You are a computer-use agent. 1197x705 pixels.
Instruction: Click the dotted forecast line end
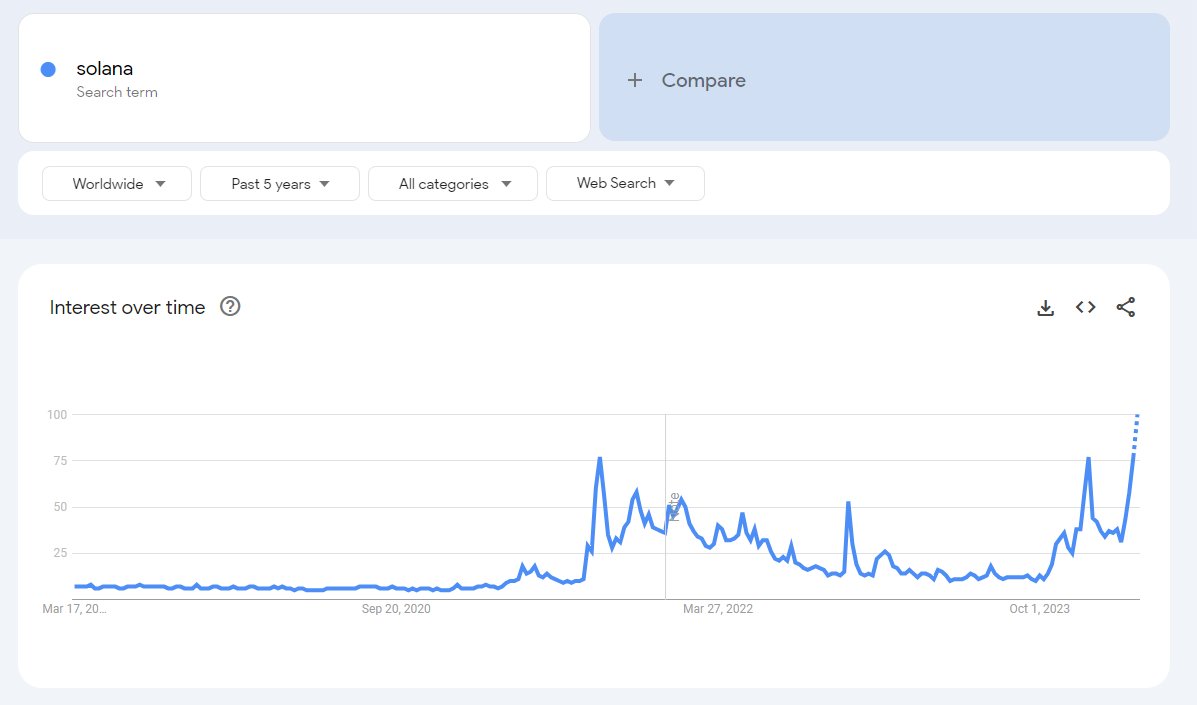click(x=1137, y=417)
